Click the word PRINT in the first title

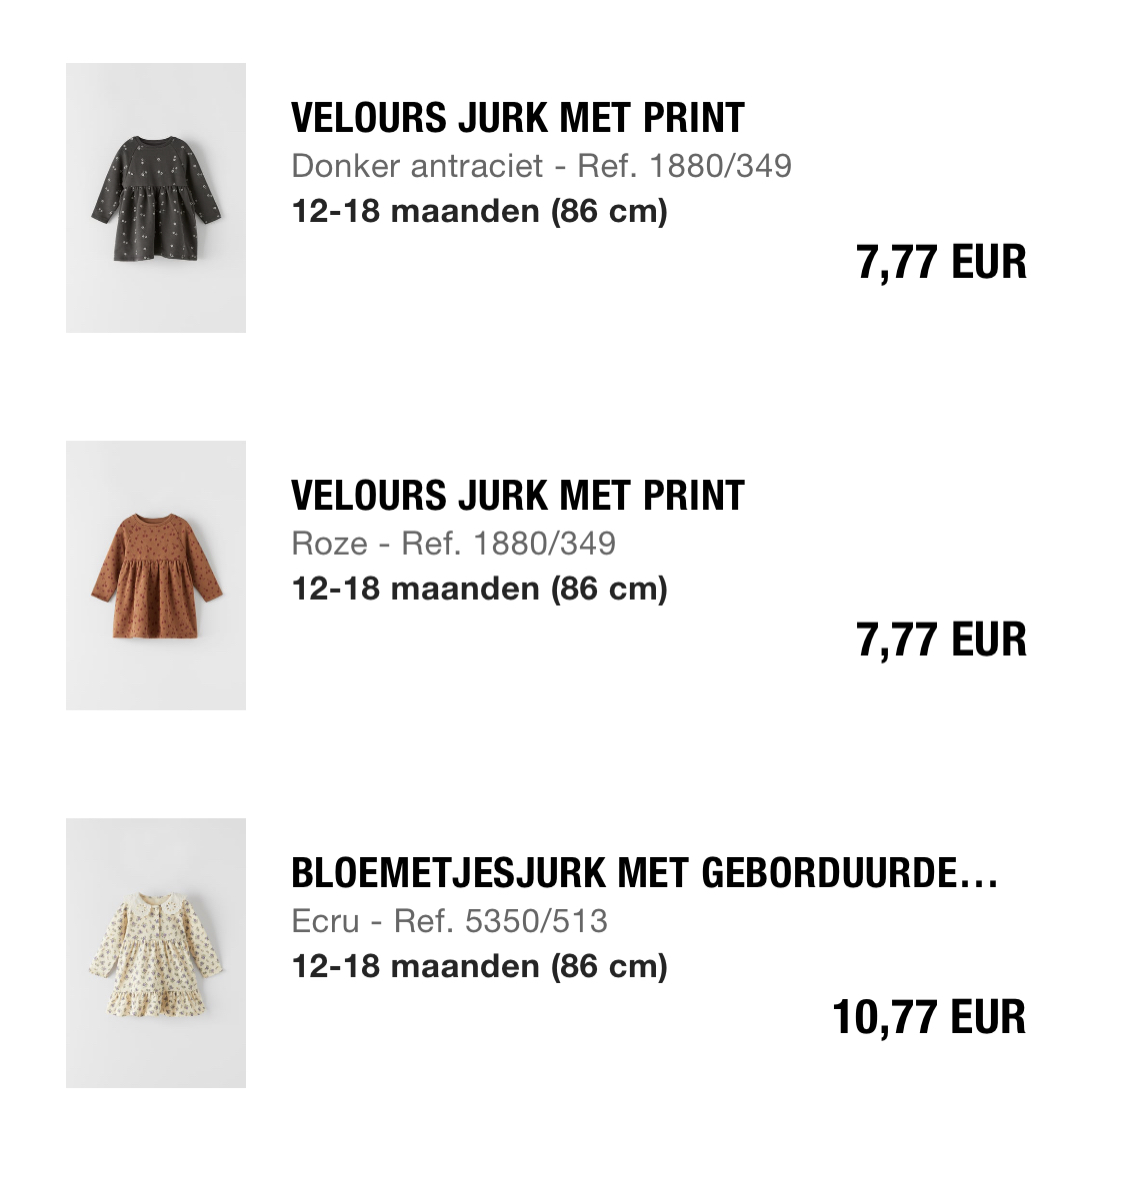694,118
